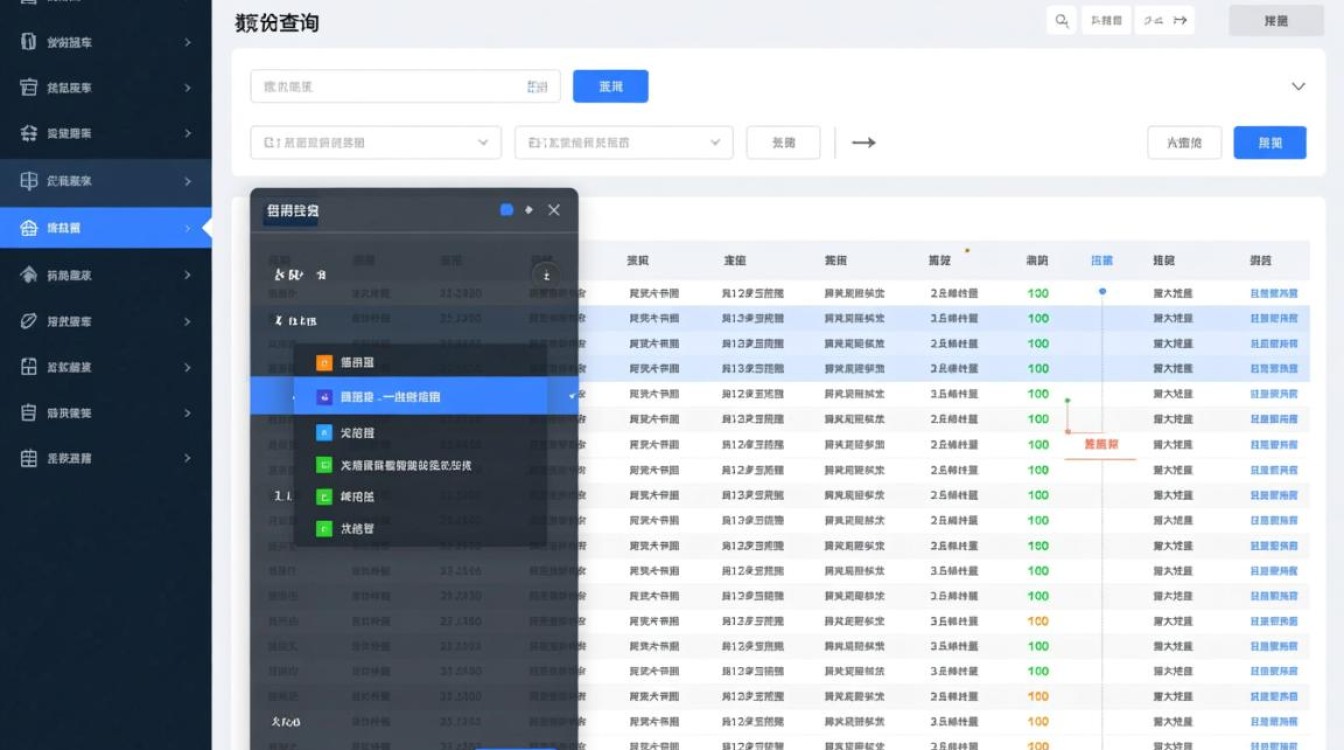Click the magnifier search icon in the top bar
Screen dimensions: 1344x750
pos(1061,20)
